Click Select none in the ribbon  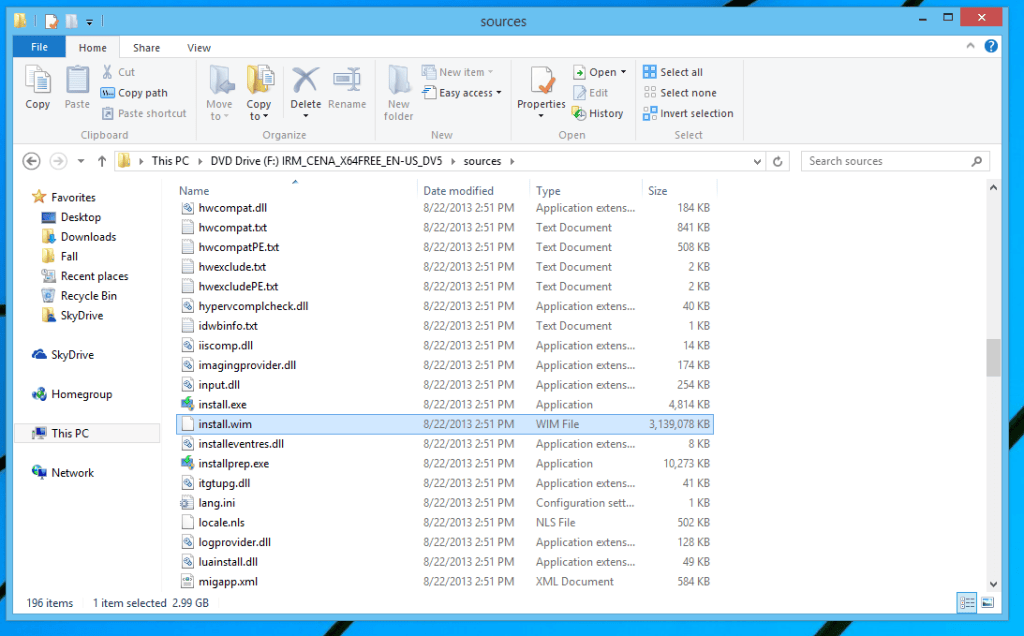680,93
